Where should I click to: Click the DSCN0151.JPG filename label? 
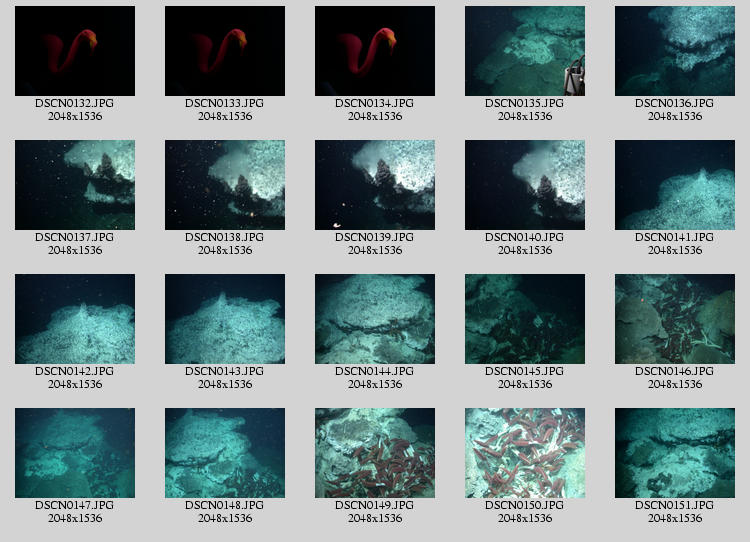point(674,506)
